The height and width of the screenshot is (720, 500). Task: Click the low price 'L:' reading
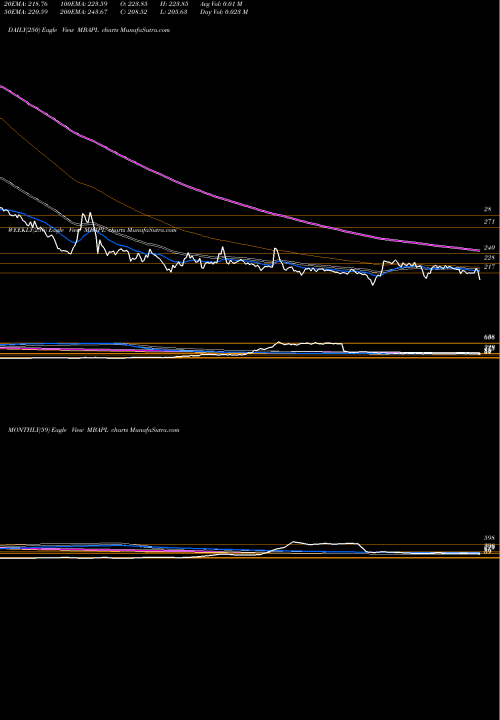coord(174,12)
